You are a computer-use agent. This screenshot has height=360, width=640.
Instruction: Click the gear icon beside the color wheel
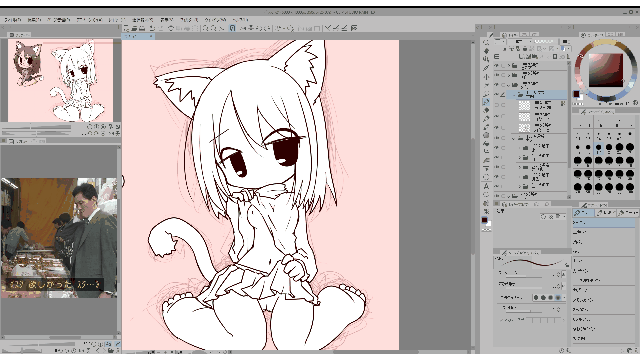pyautogui.click(x=636, y=102)
